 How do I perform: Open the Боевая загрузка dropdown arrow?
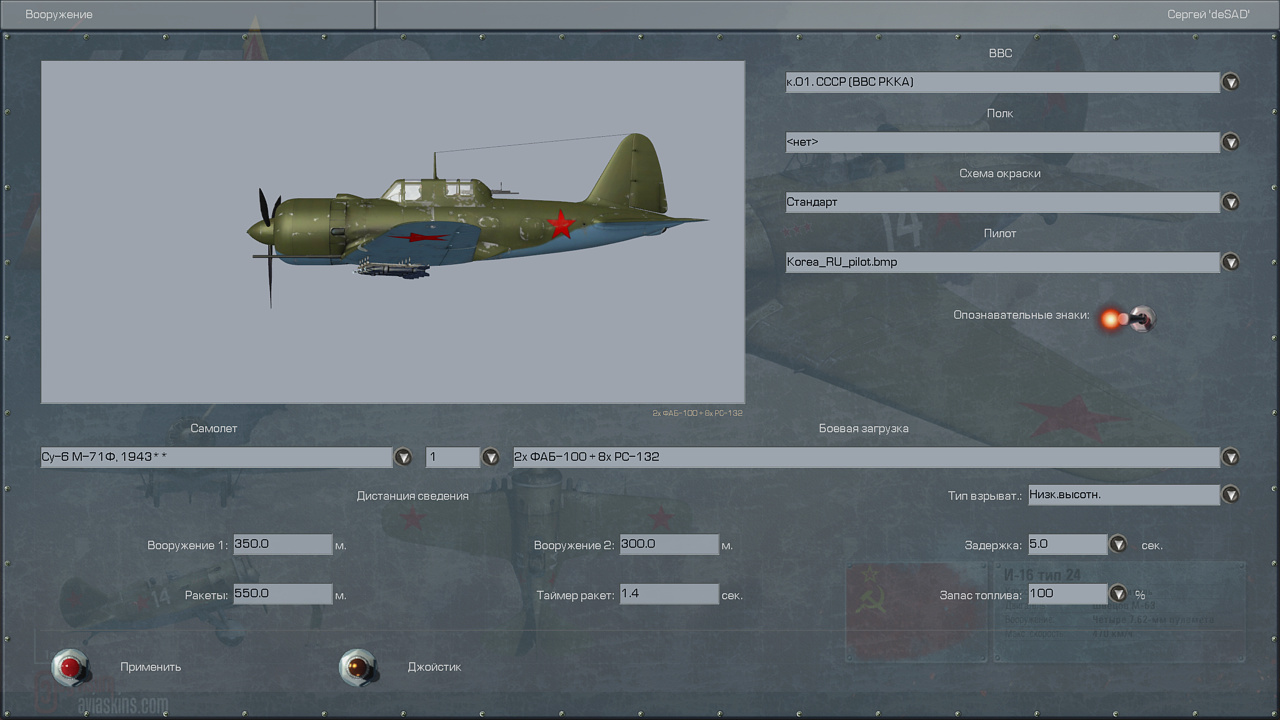point(1230,457)
